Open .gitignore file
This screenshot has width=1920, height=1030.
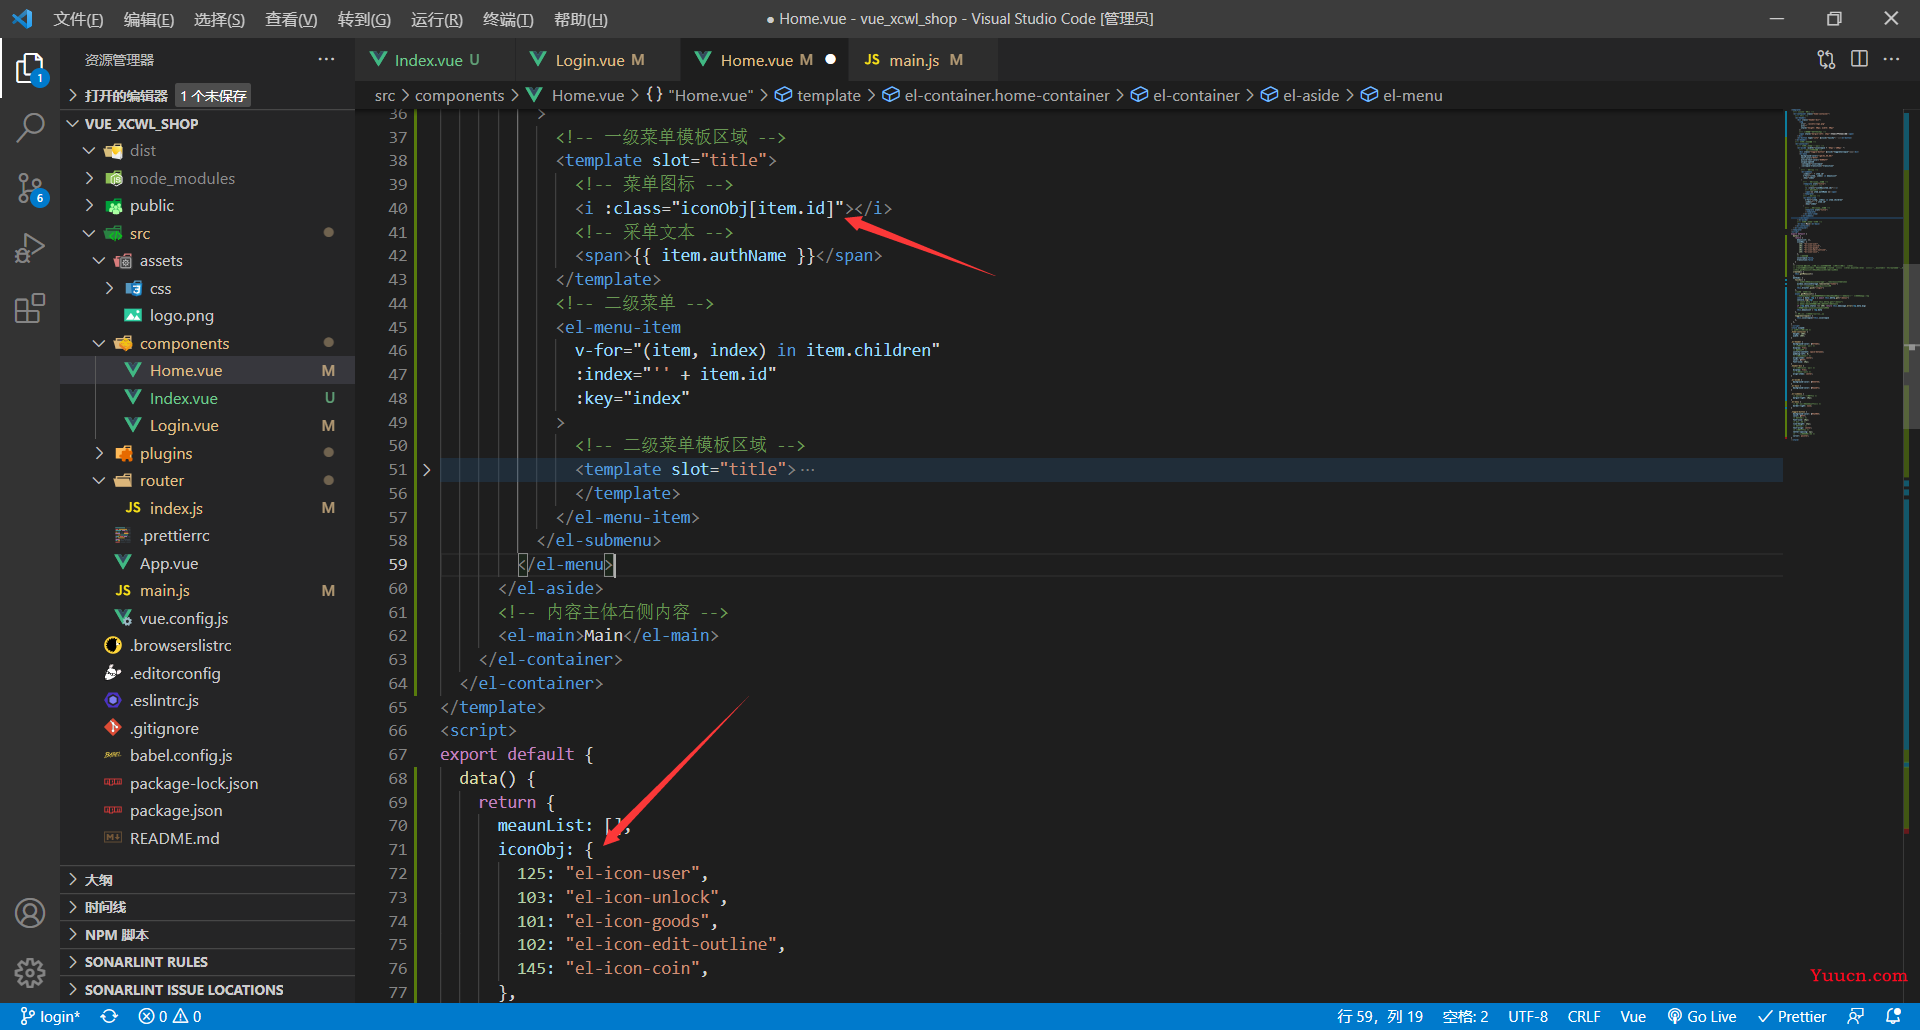164,728
